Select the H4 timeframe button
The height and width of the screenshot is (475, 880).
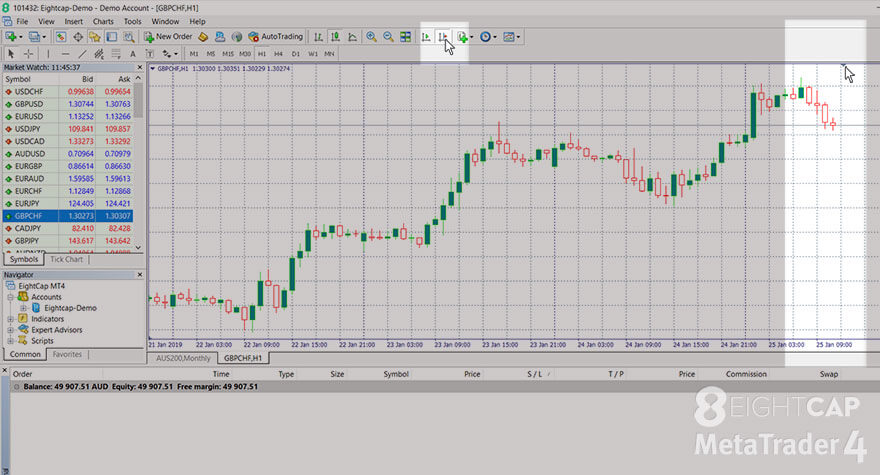278,54
